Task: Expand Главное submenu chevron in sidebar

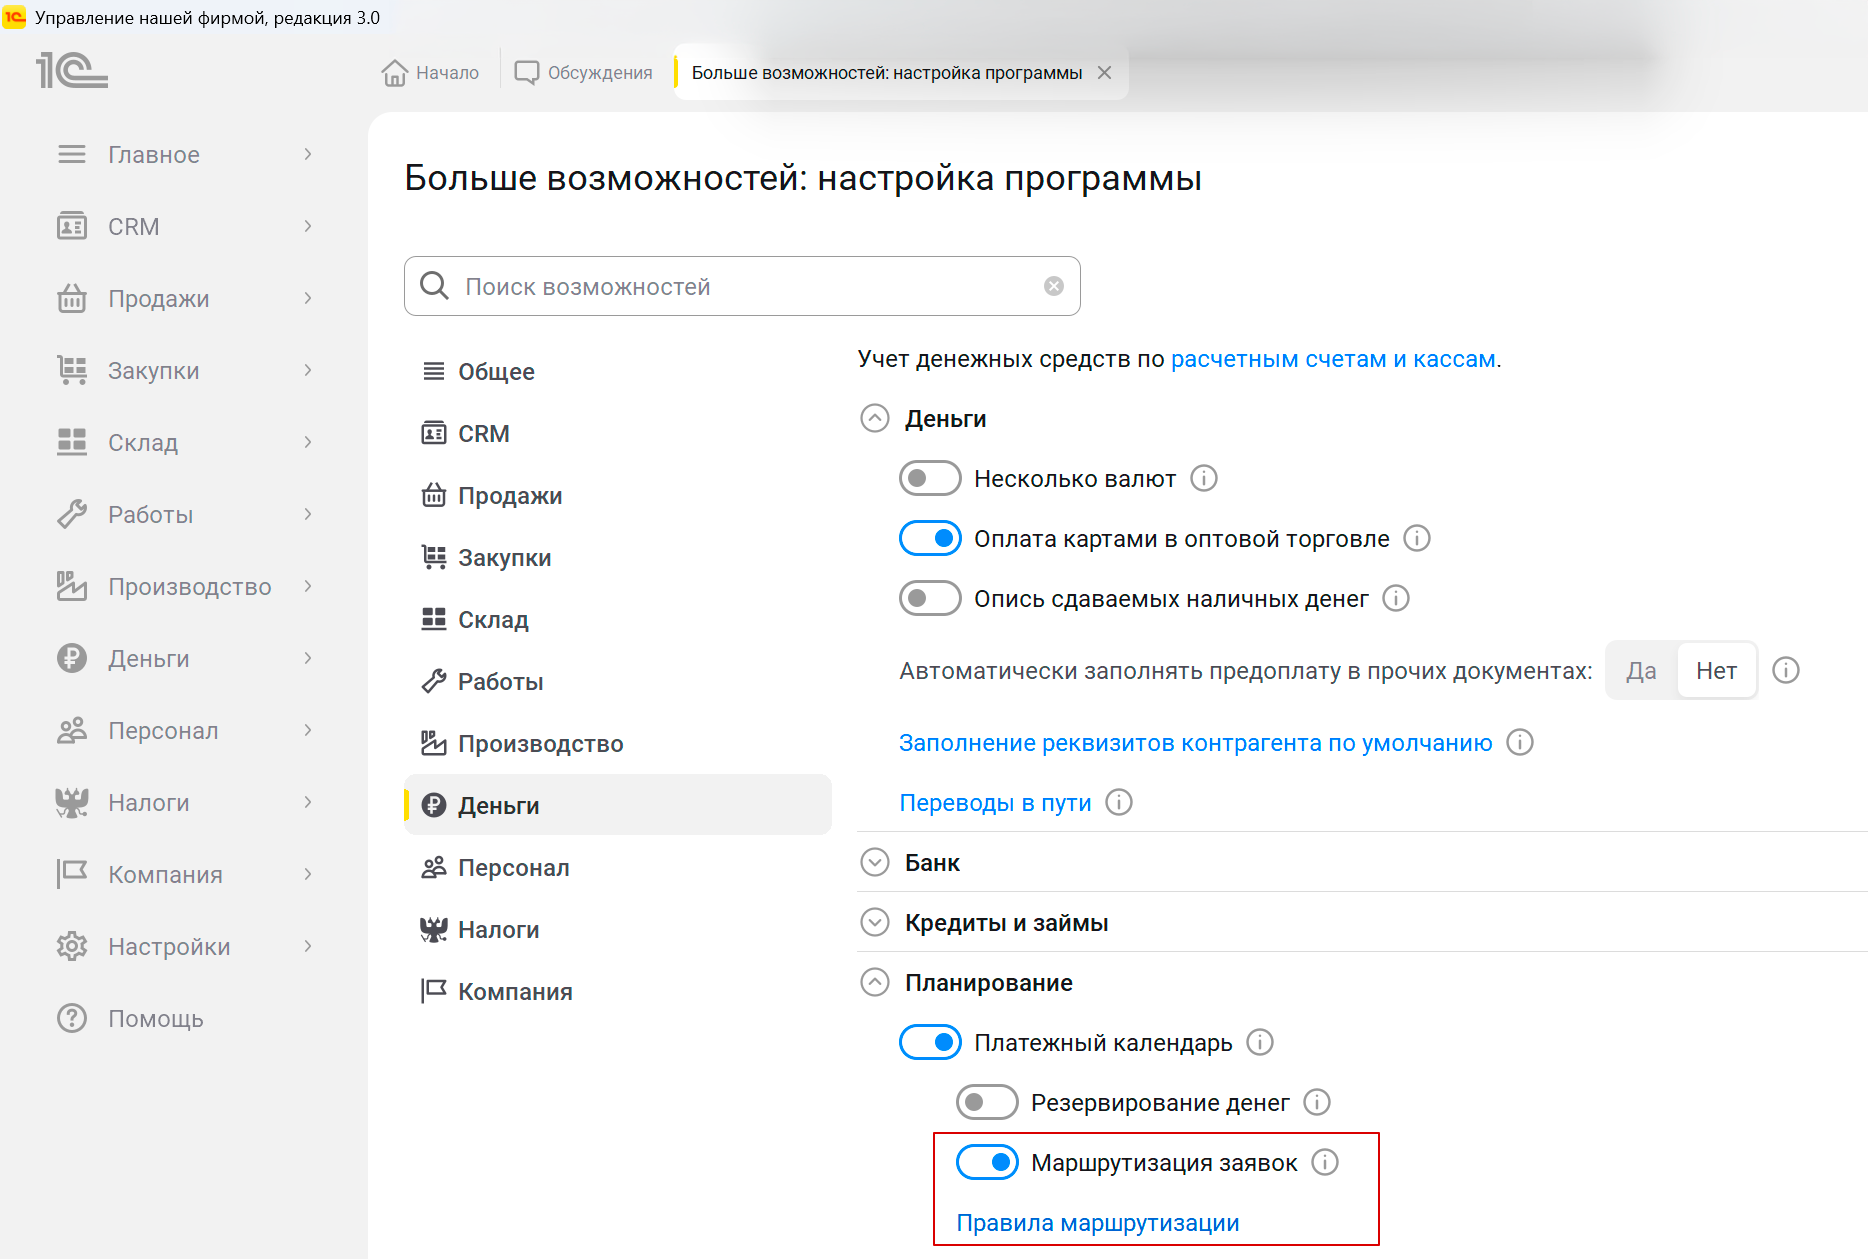Action: [x=308, y=154]
